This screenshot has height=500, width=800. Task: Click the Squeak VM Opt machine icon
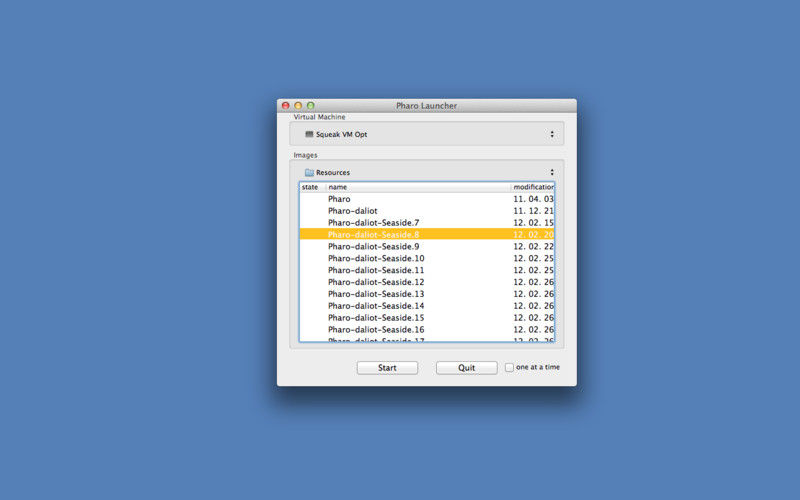(309, 134)
